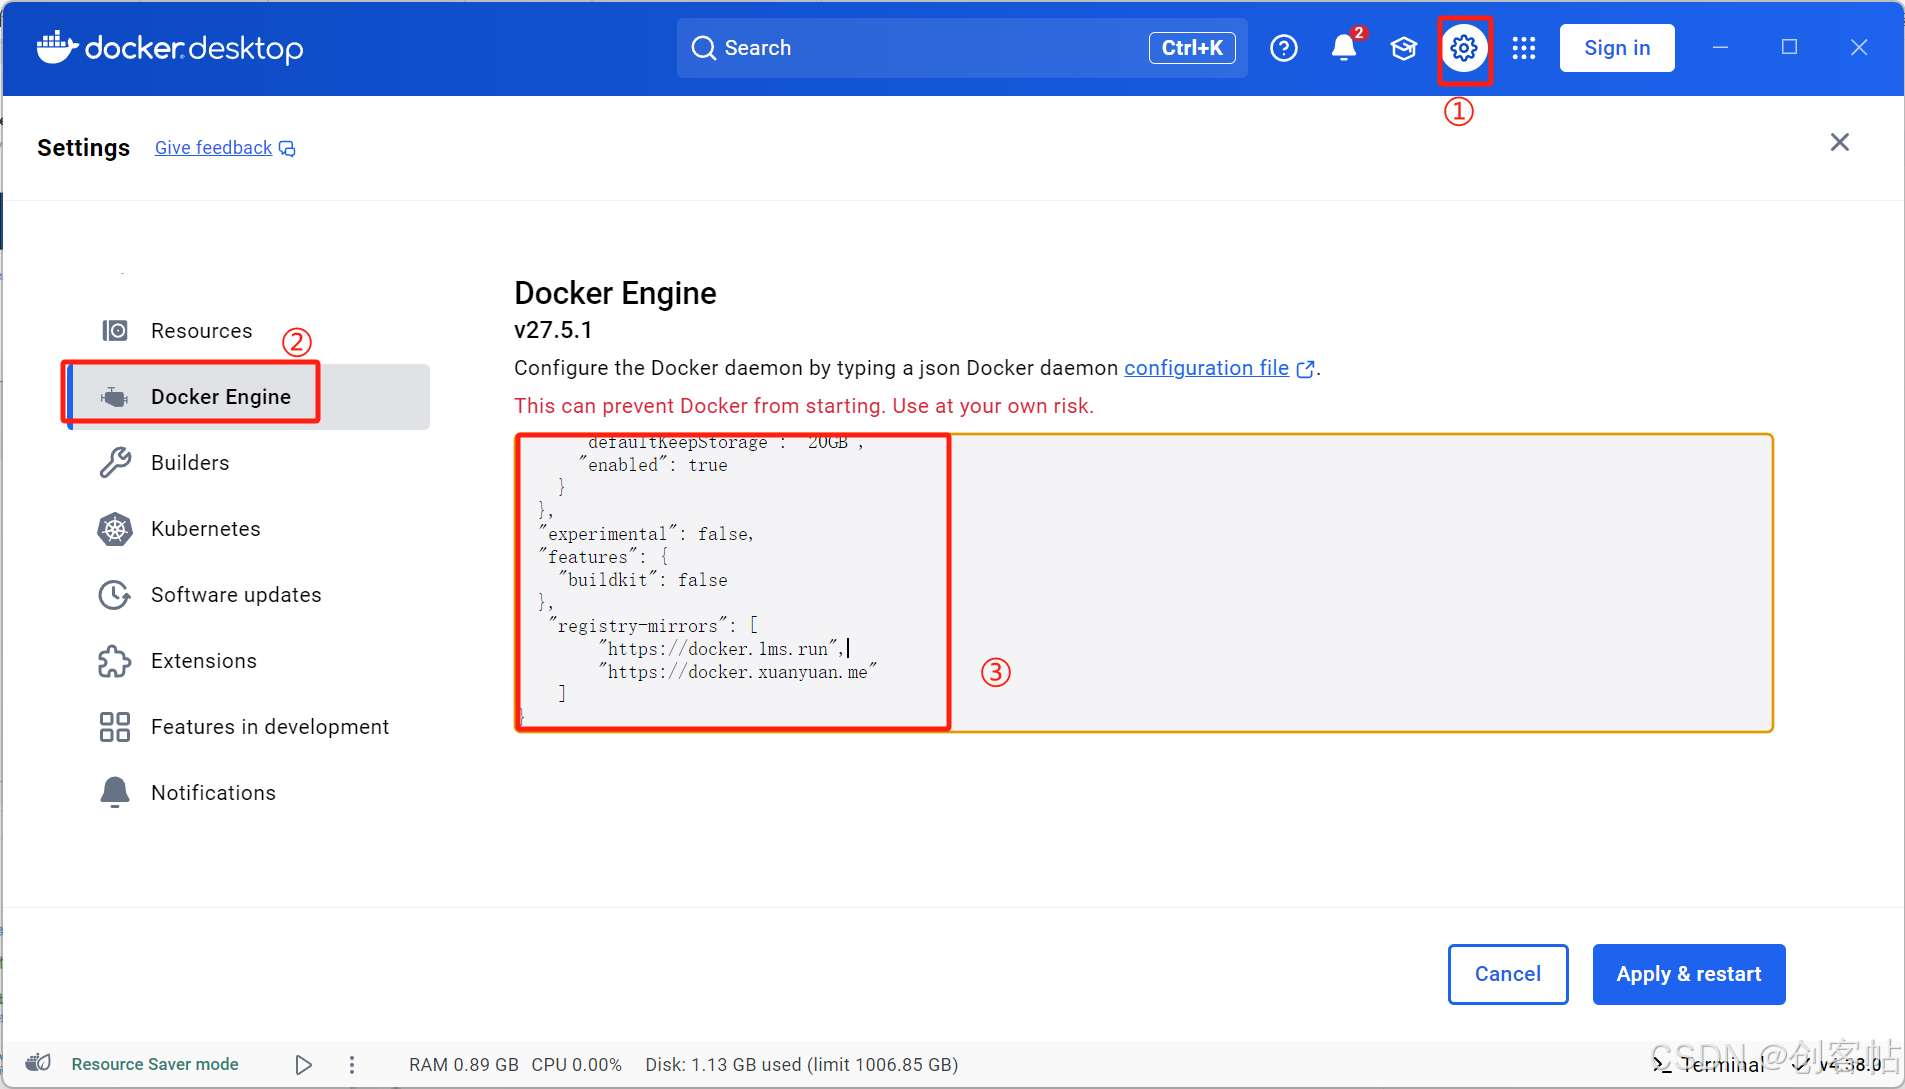
Task: Click the Extensions puzzle icon
Action: click(115, 661)
